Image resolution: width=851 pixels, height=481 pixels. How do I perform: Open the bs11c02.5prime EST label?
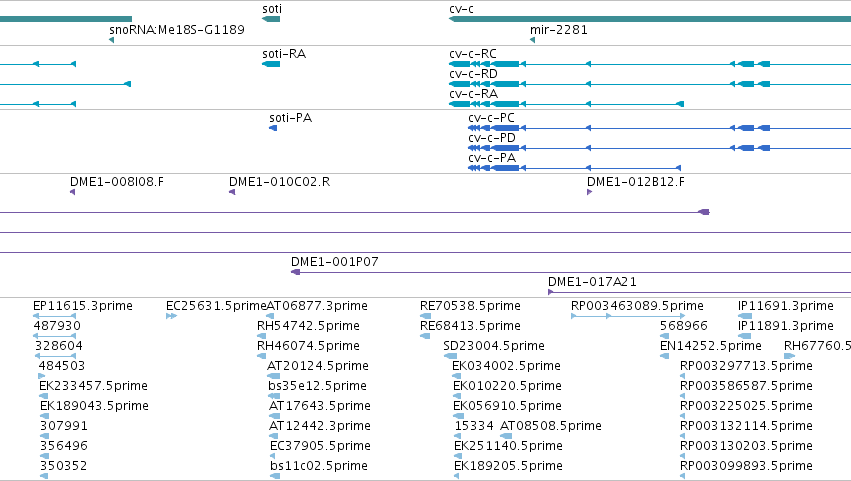(x=319, y=466)
